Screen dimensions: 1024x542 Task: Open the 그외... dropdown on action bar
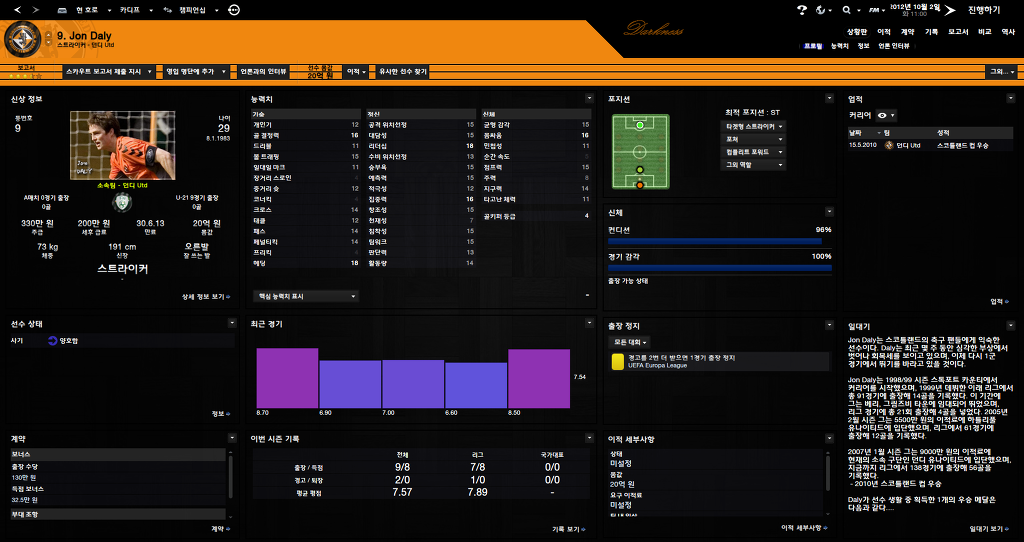[x=1001, y=72]
